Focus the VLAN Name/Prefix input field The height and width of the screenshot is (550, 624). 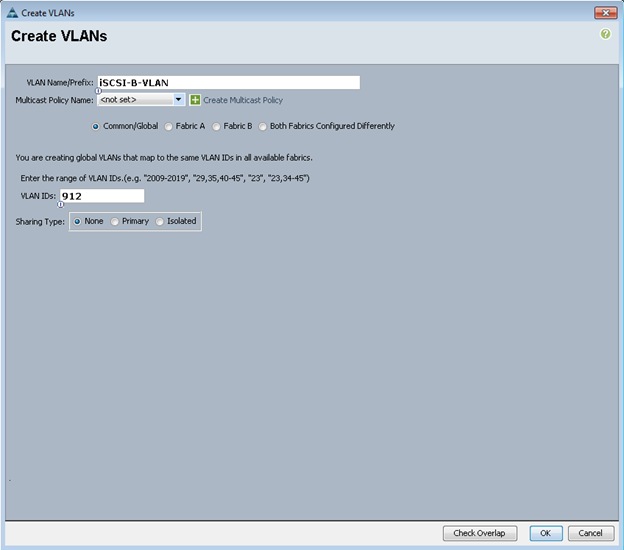coord(229,83)
